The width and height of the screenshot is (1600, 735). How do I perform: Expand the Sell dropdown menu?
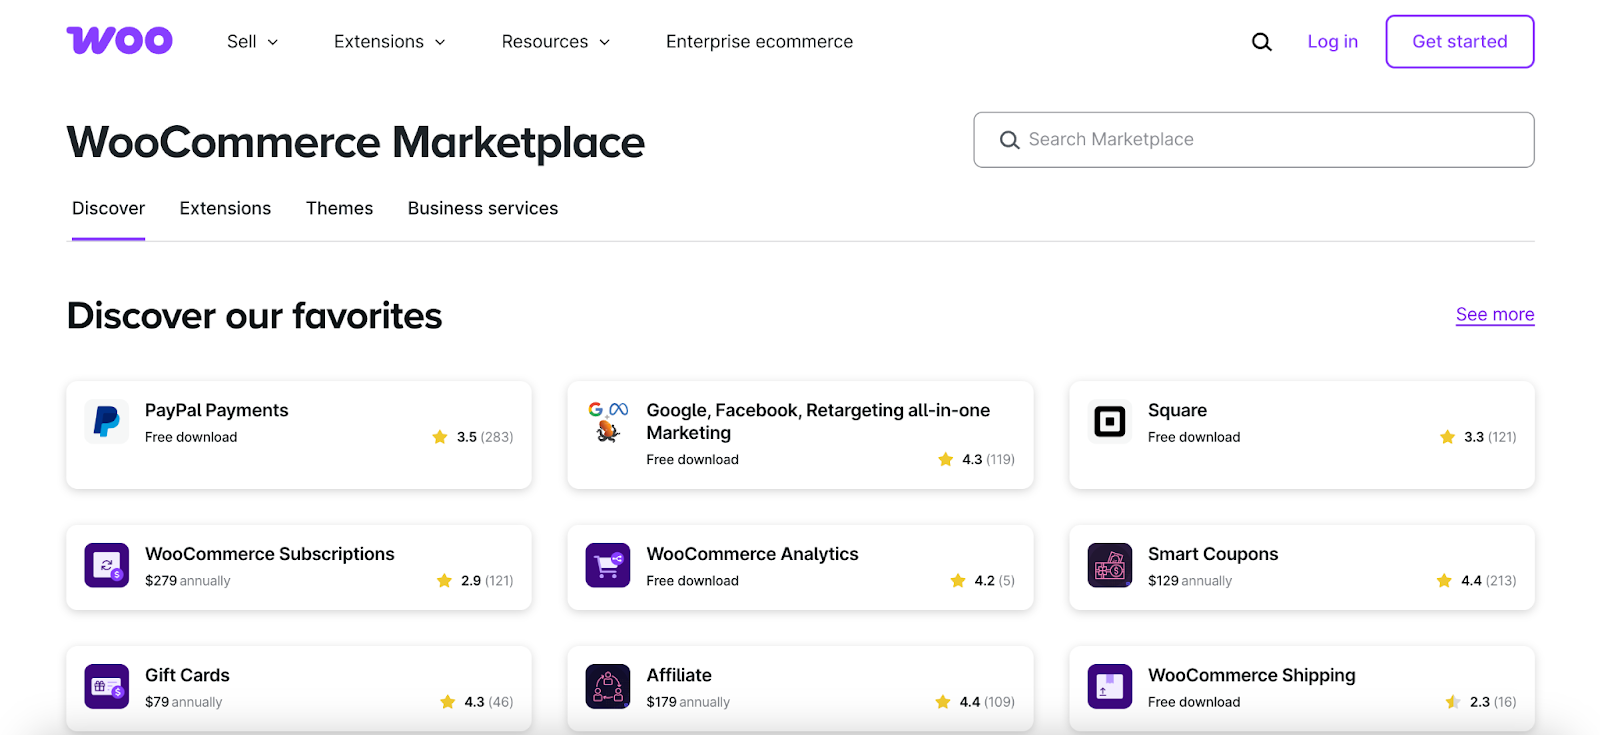point(252,42)
